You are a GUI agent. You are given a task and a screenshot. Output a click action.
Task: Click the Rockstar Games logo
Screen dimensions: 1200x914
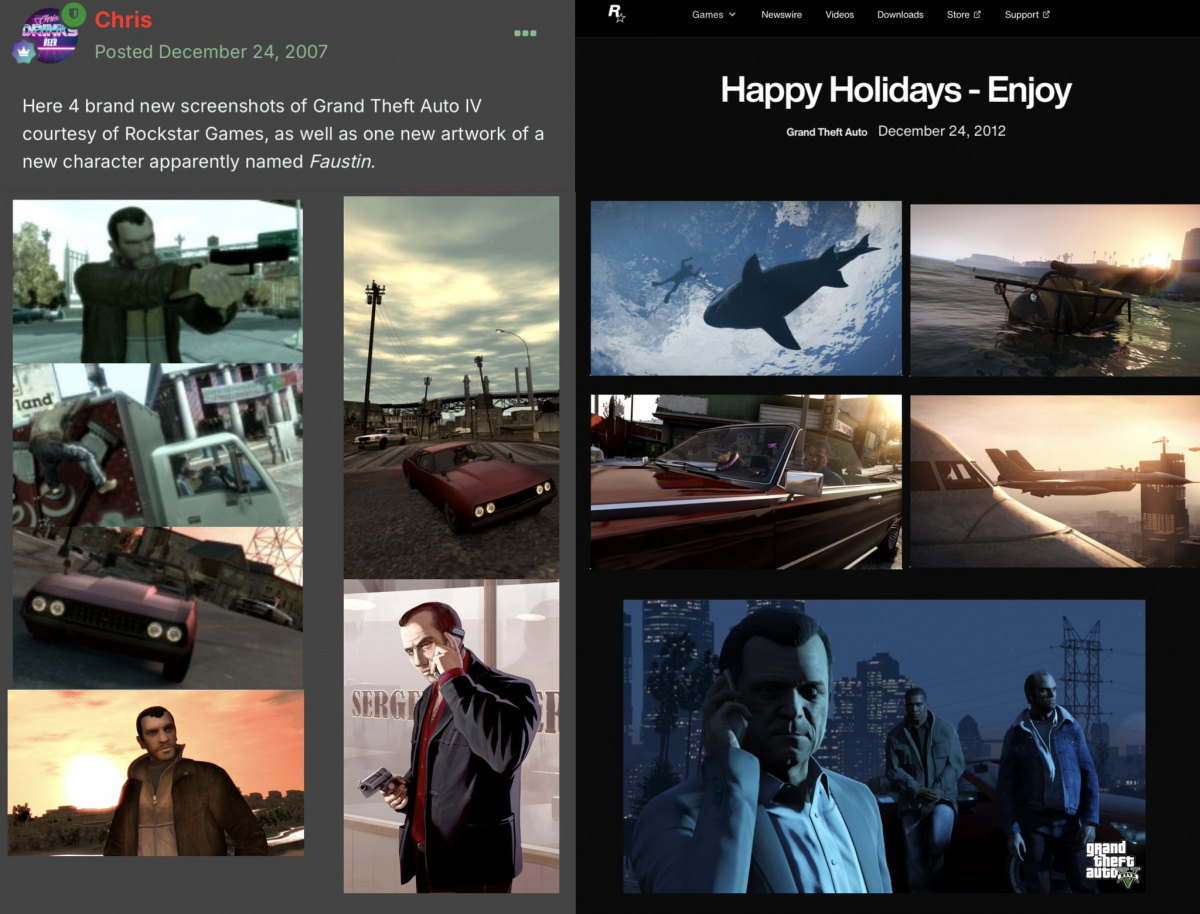point(616,13)
